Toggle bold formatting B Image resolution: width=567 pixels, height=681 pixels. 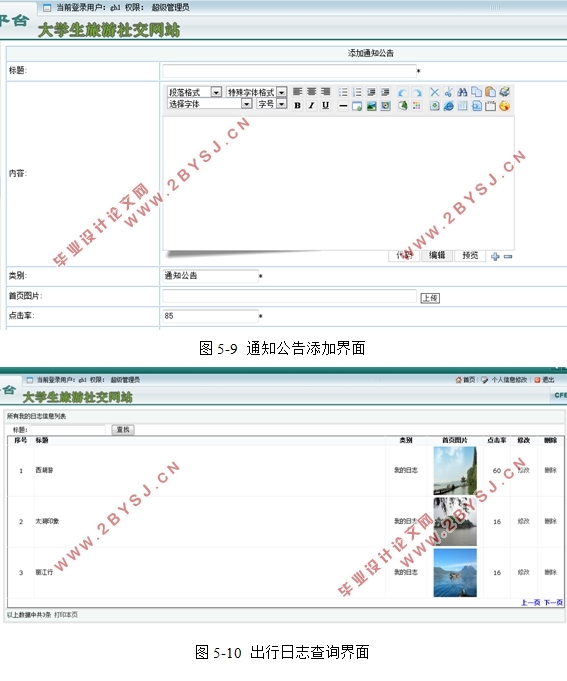297,106
